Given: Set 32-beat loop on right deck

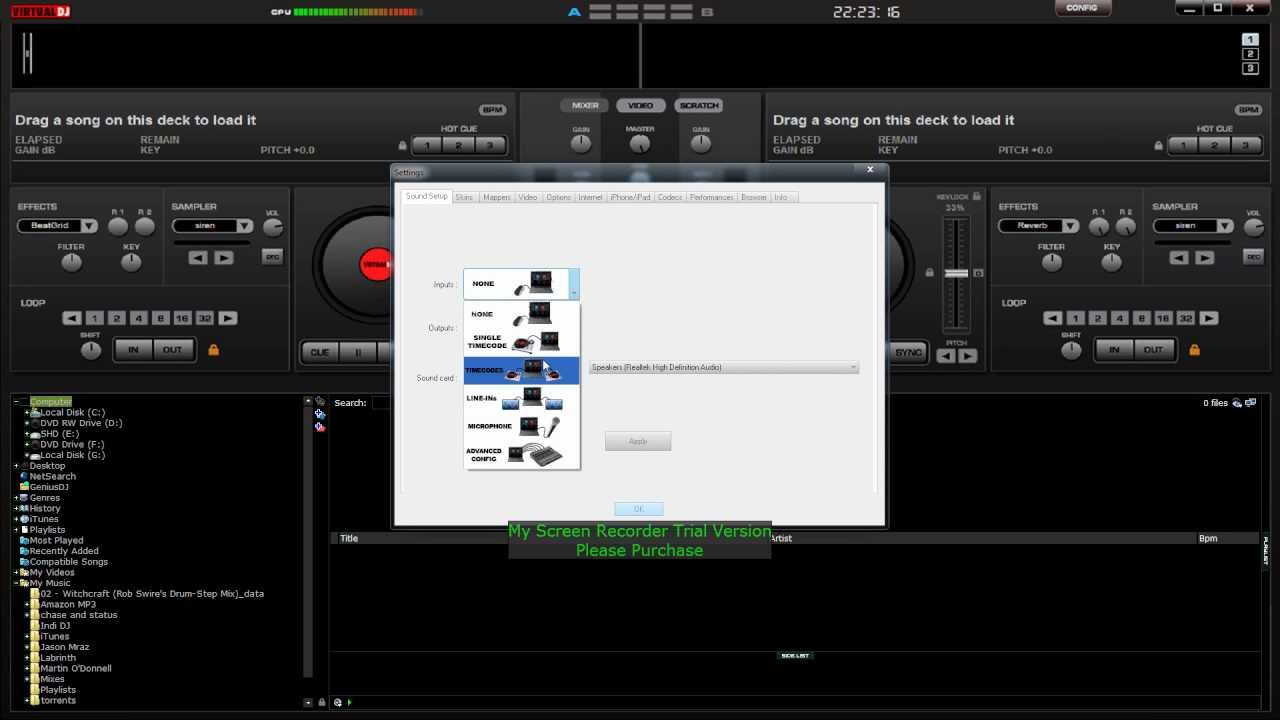Looking at the screenshot, I should pos(1186,318).
